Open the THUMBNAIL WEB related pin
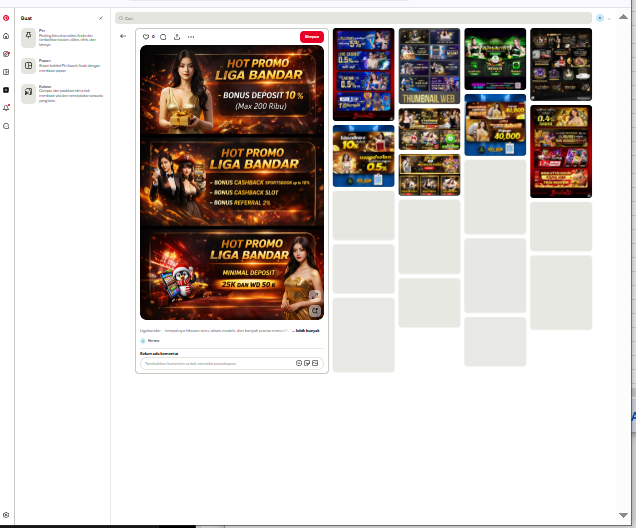The width and height of the screenshot is (636, 528). point(429,66)
